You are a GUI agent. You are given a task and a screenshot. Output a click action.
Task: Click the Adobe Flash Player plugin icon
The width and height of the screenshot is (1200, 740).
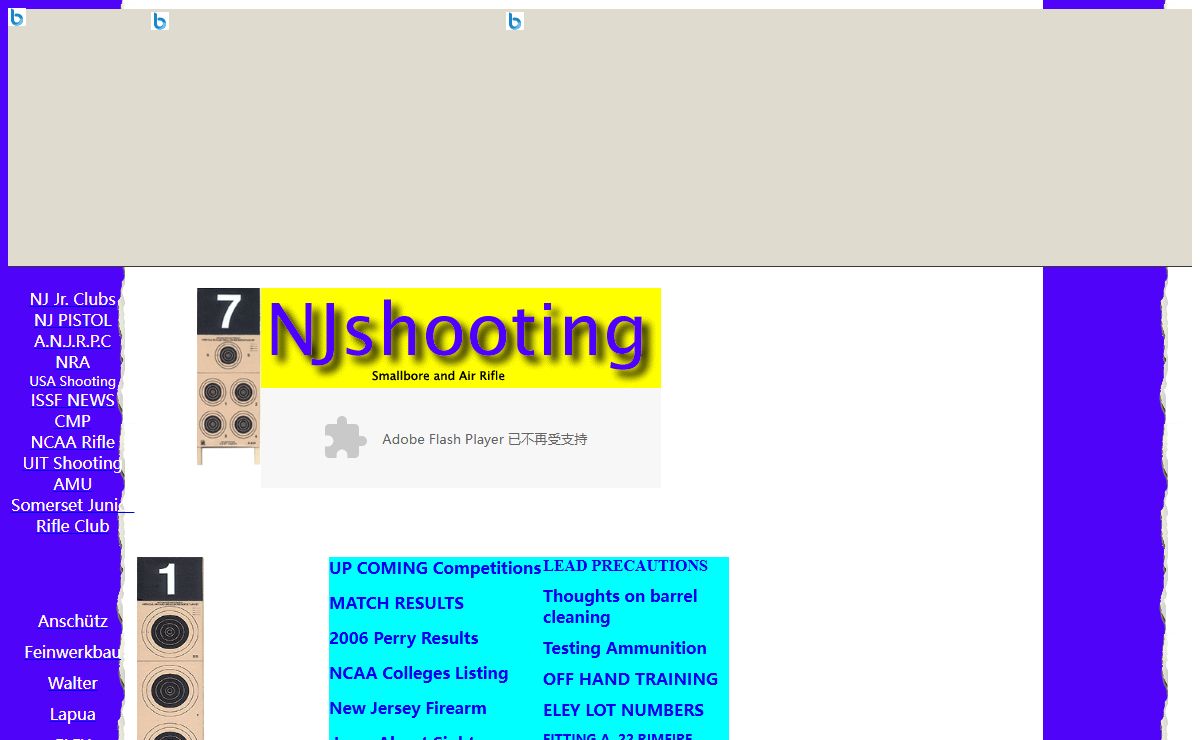(x=345, y=438)
